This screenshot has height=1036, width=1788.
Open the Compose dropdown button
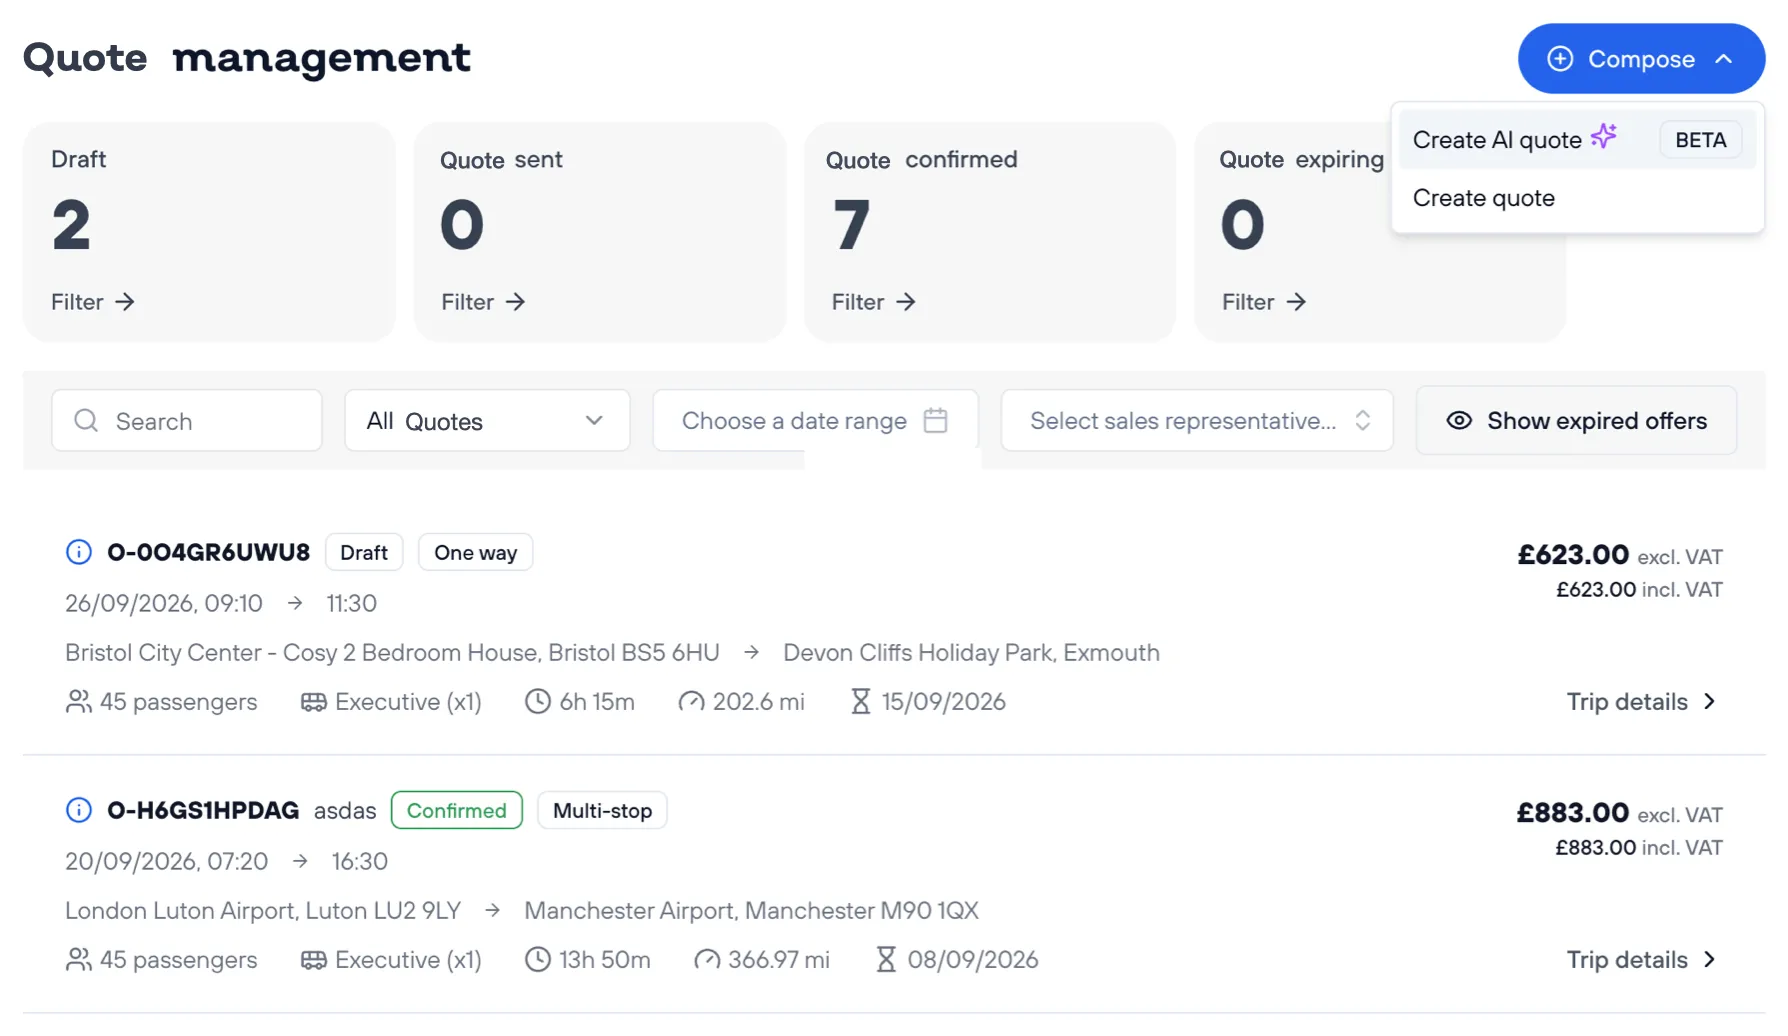pos(1641,59)
